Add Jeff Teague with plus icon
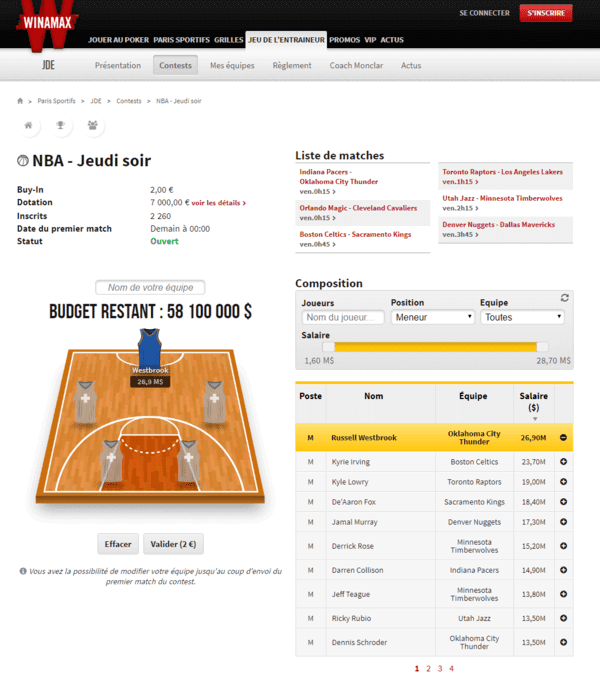600x684 pixels. click(563, 594)
